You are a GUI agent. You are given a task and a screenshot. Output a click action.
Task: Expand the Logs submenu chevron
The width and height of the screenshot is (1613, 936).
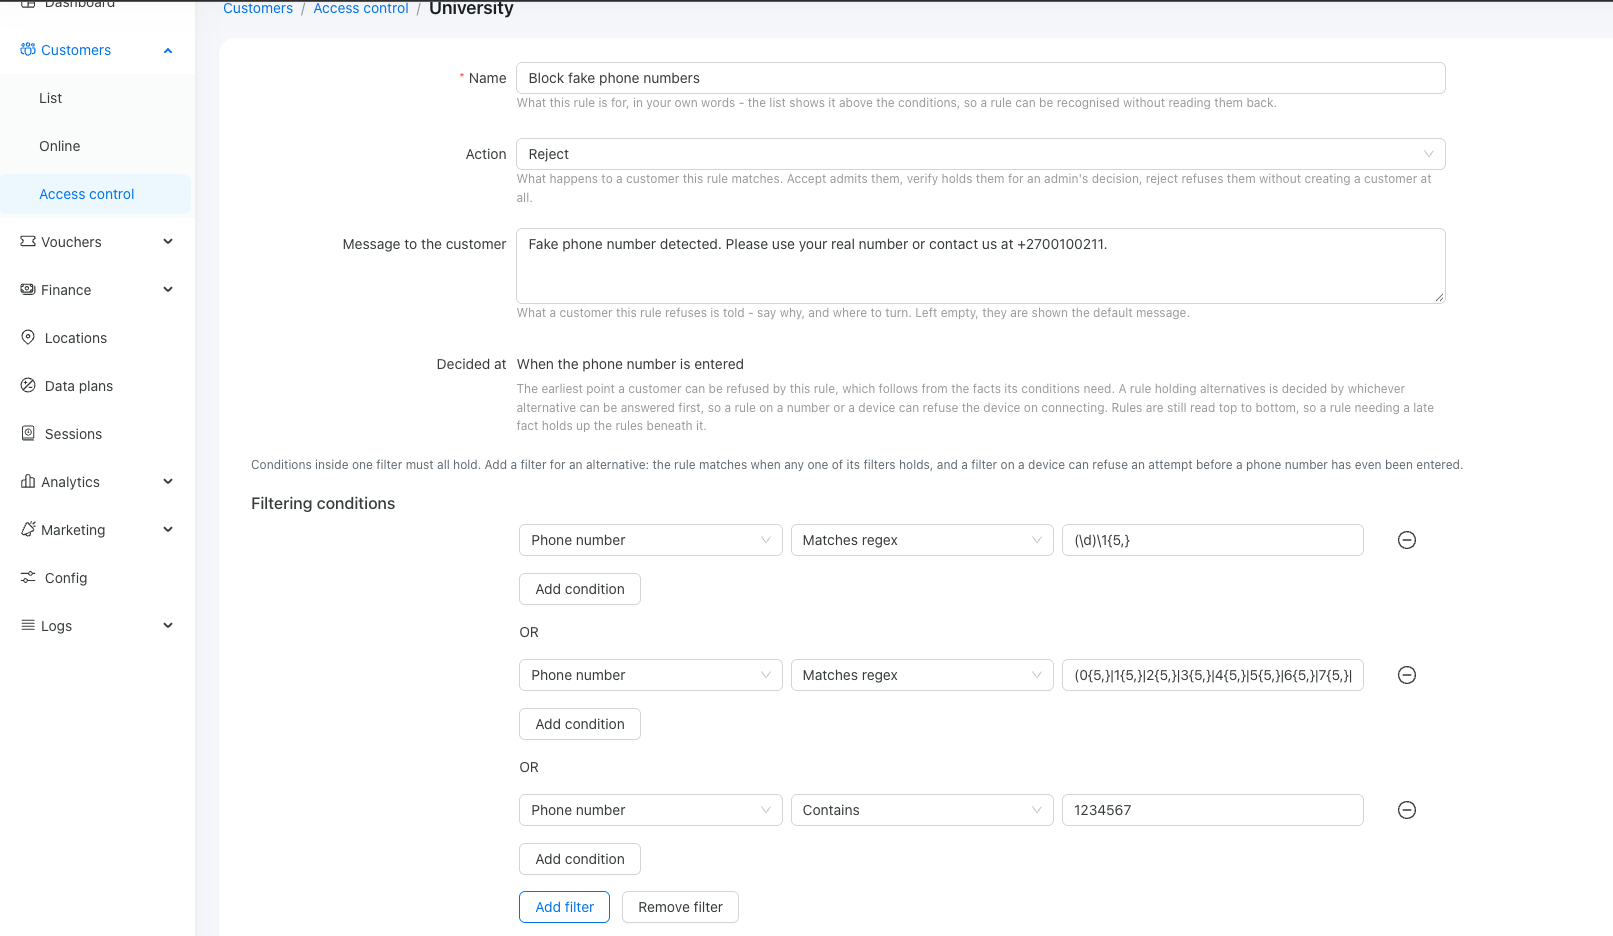tap(168, 625)
